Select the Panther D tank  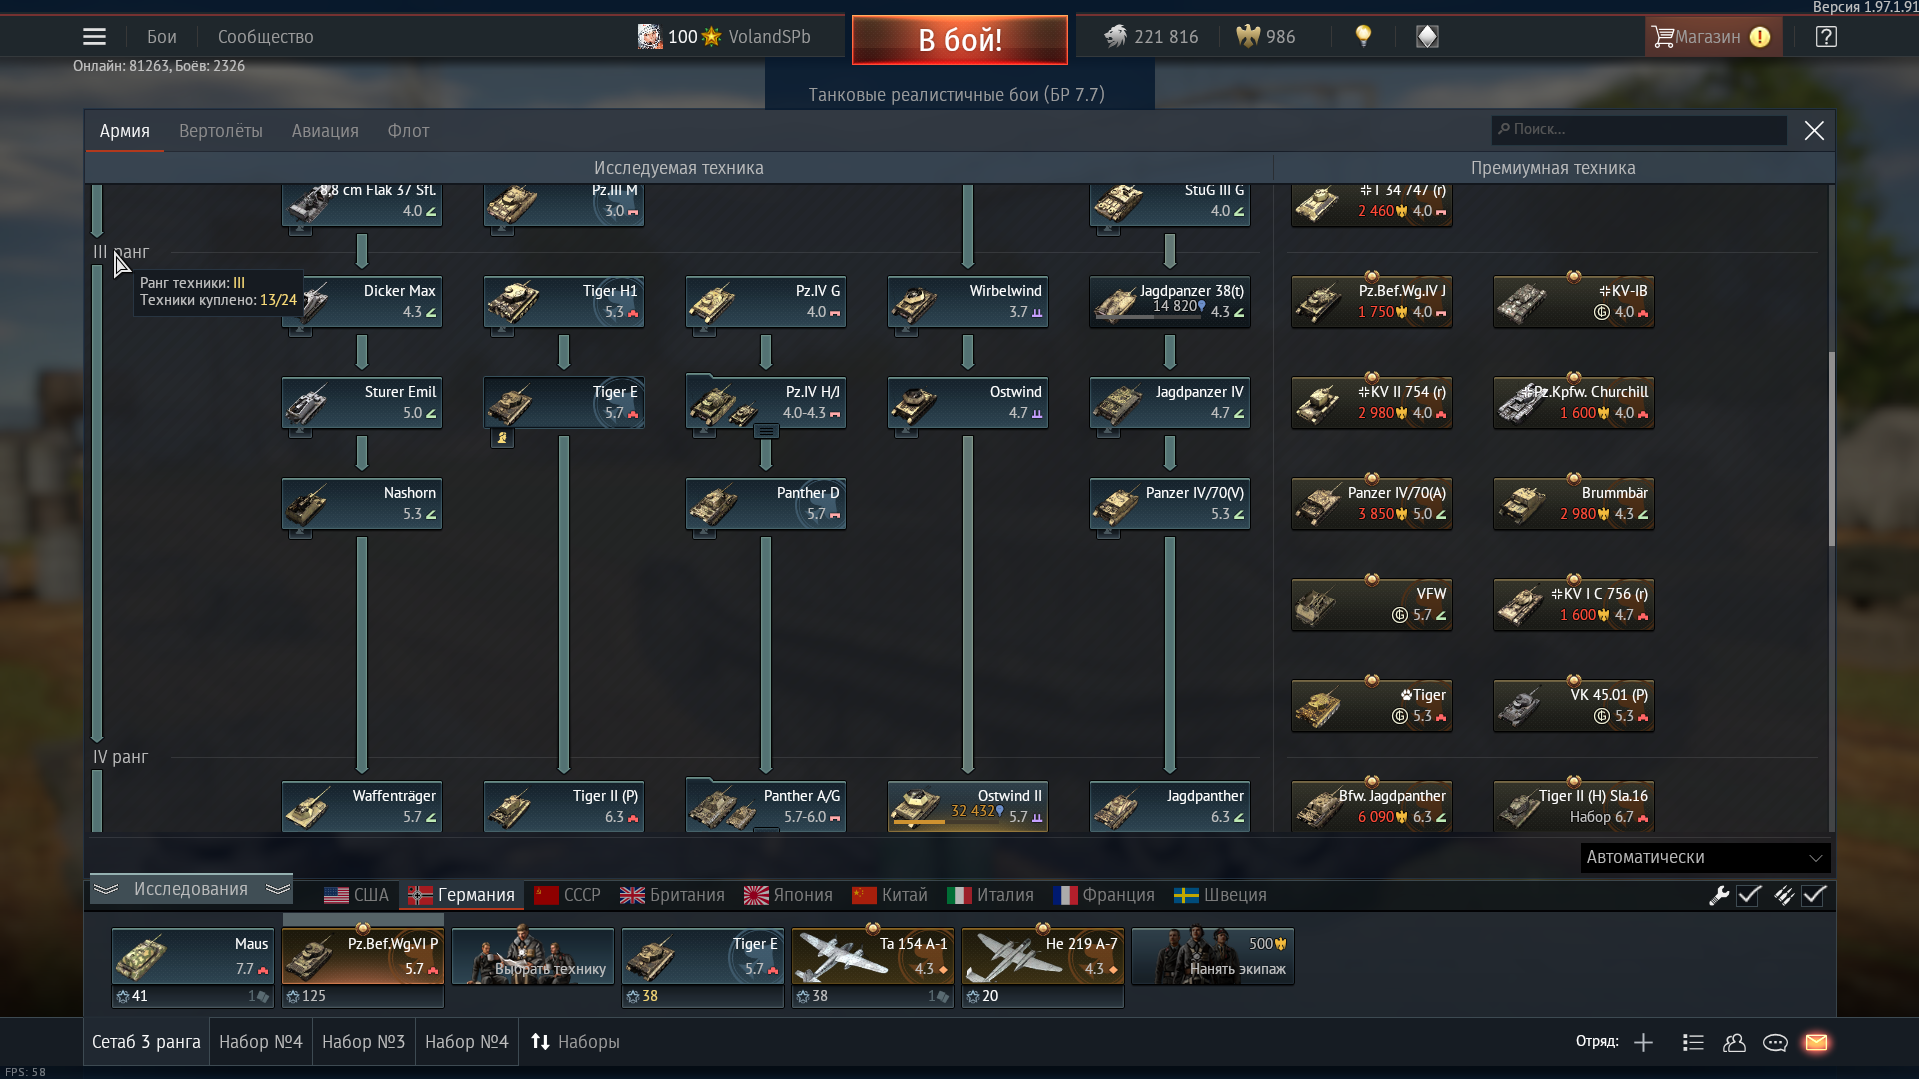pyautogui.click(x=766, y=503)
